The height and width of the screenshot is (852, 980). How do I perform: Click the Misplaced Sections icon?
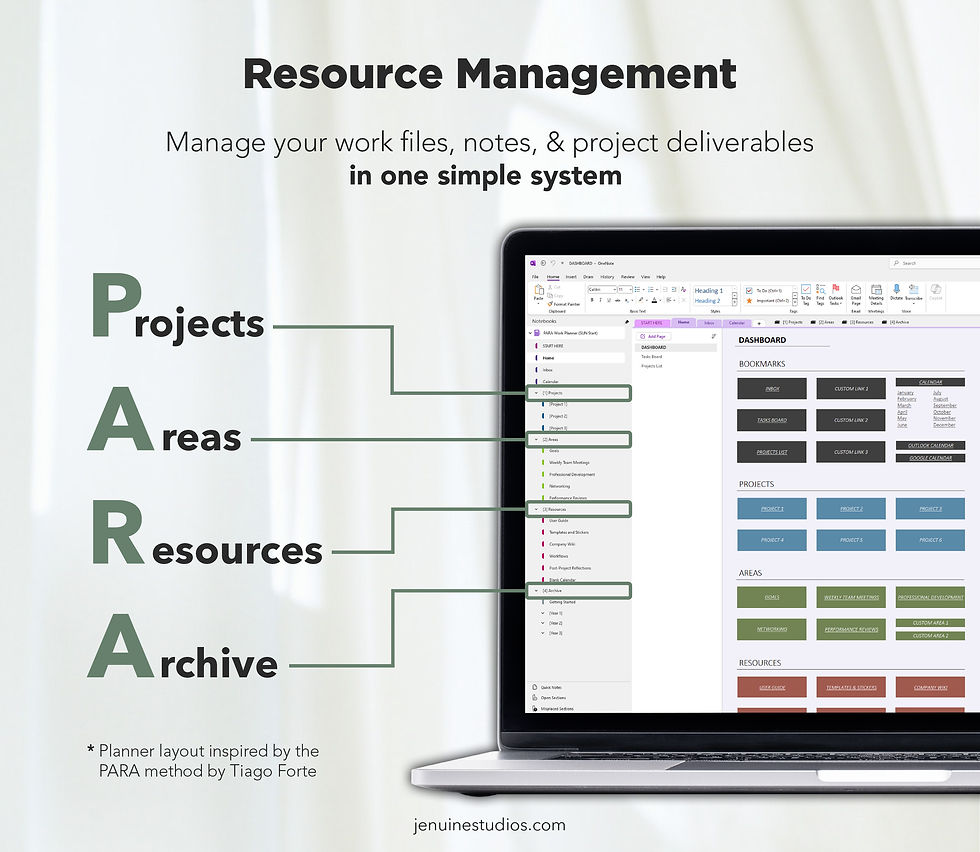coord(534,708)
